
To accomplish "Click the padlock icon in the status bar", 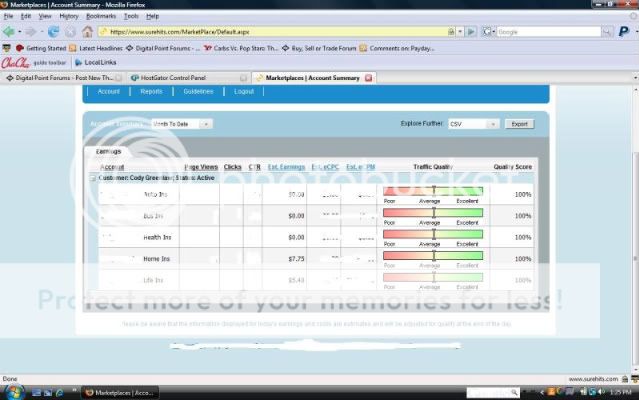I will 625,379.
